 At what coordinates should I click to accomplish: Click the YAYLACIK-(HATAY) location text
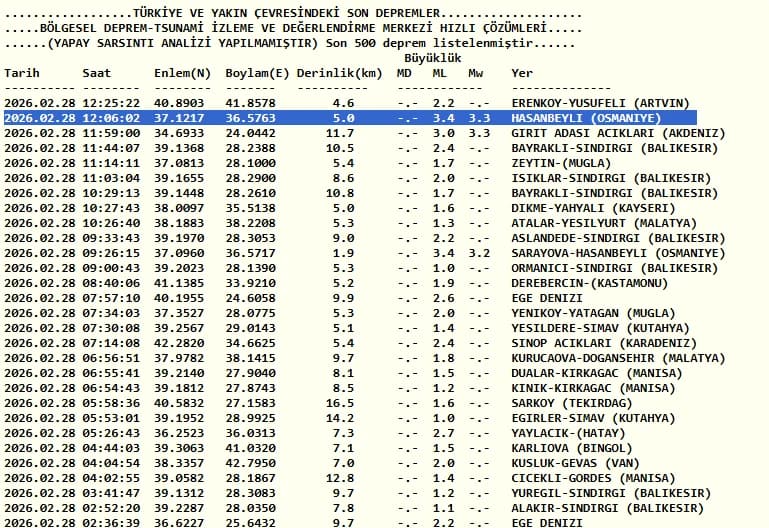pyautogui.click(x=568, y=433)
